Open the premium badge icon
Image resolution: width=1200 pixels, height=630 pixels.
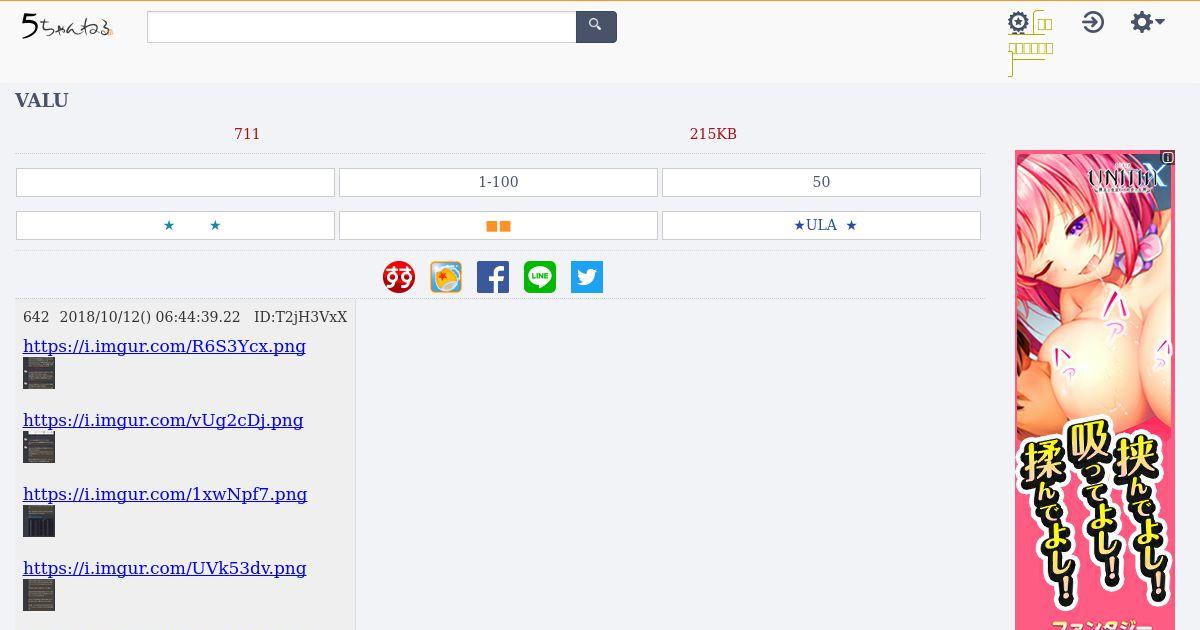click(x=1018, y=23)
